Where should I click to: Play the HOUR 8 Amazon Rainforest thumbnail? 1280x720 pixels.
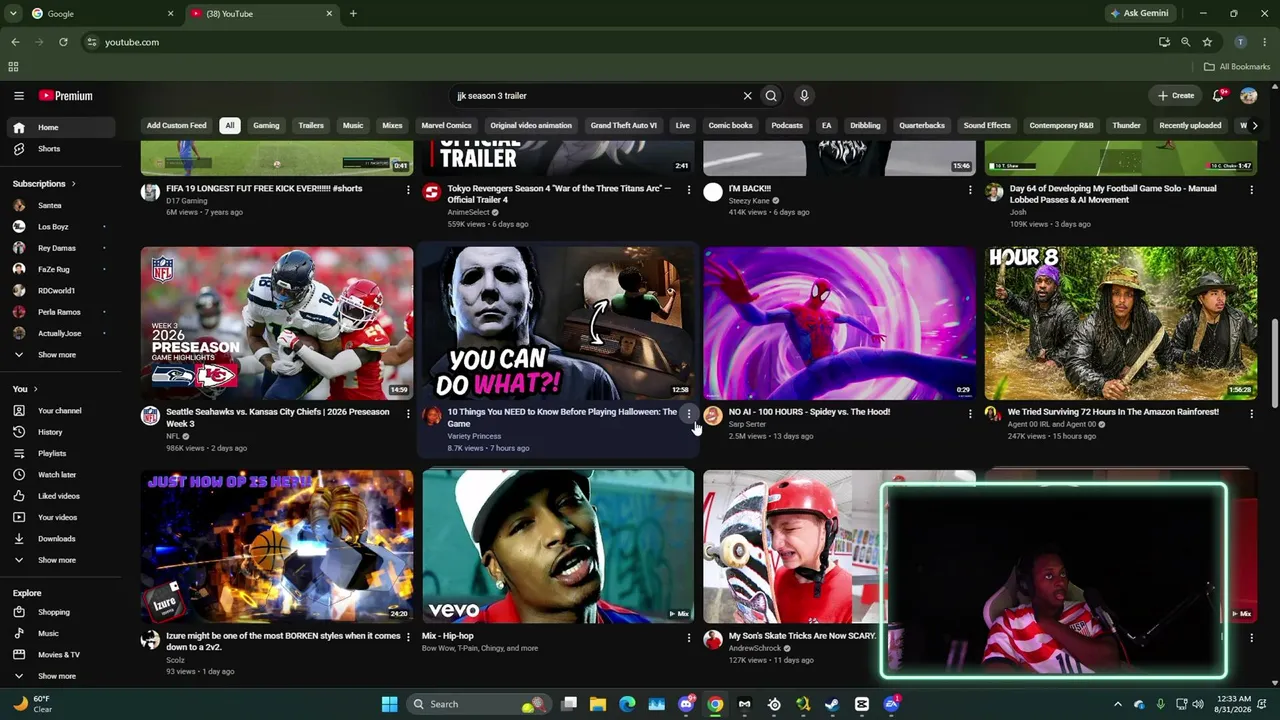pos(1121,323)
